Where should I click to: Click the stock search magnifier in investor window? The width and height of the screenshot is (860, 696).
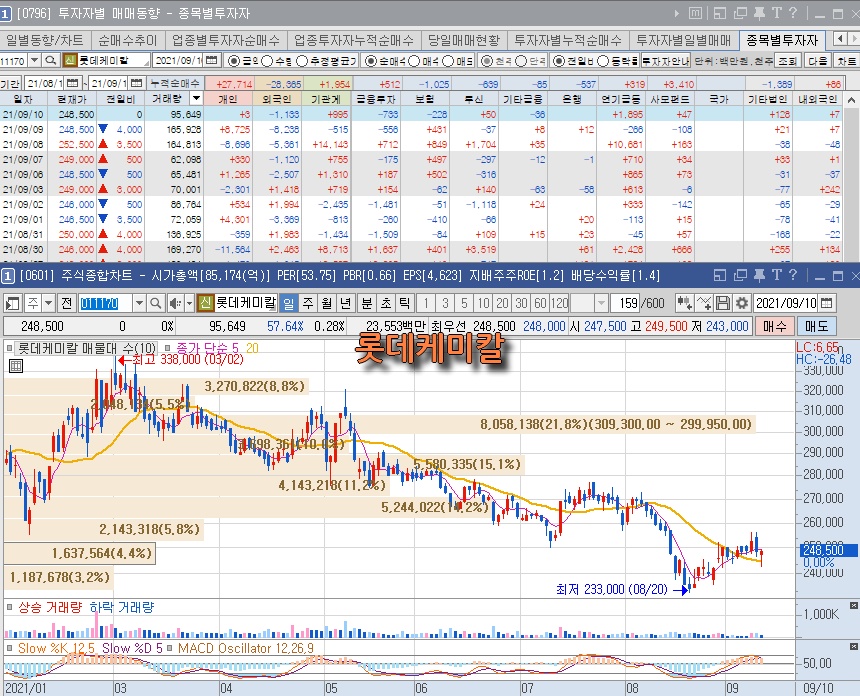(x=50, y=60)
